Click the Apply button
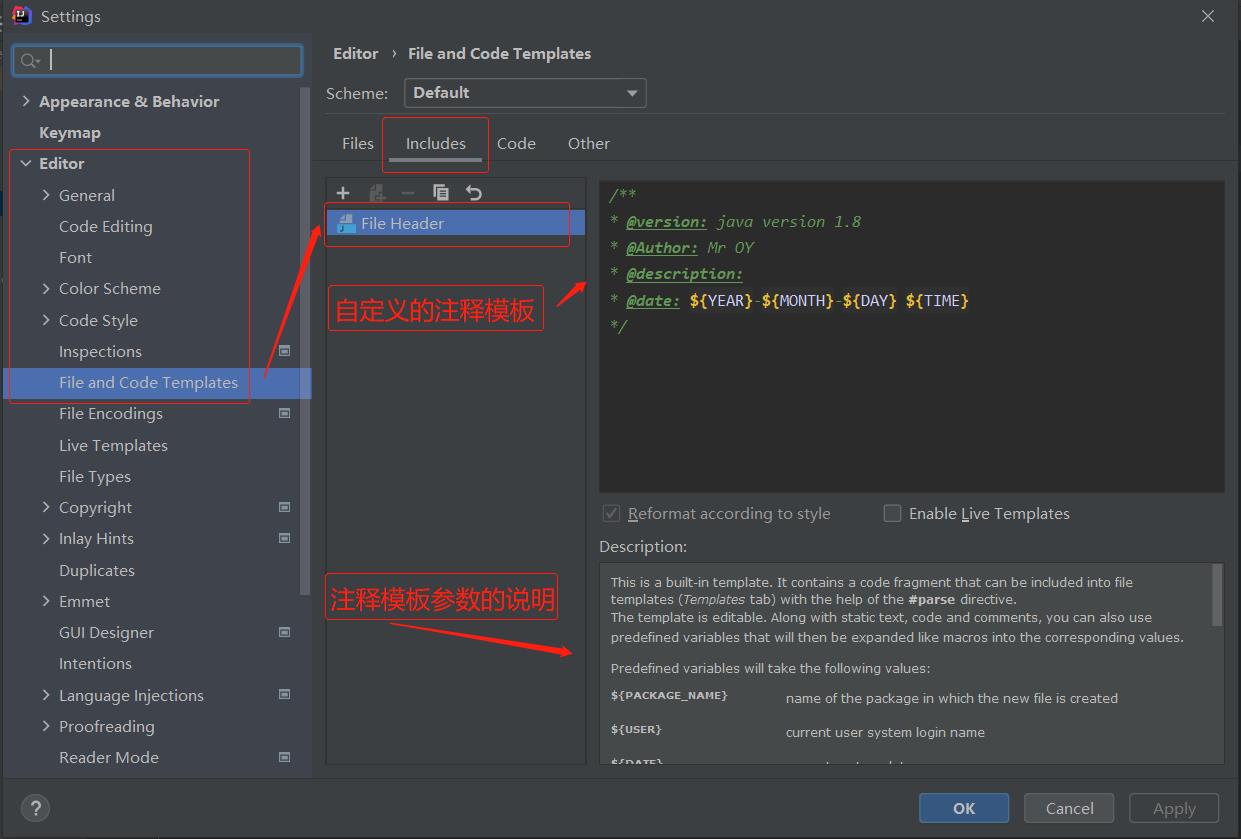Screen dimensions: 1241x839 (x=1174, y=808)
